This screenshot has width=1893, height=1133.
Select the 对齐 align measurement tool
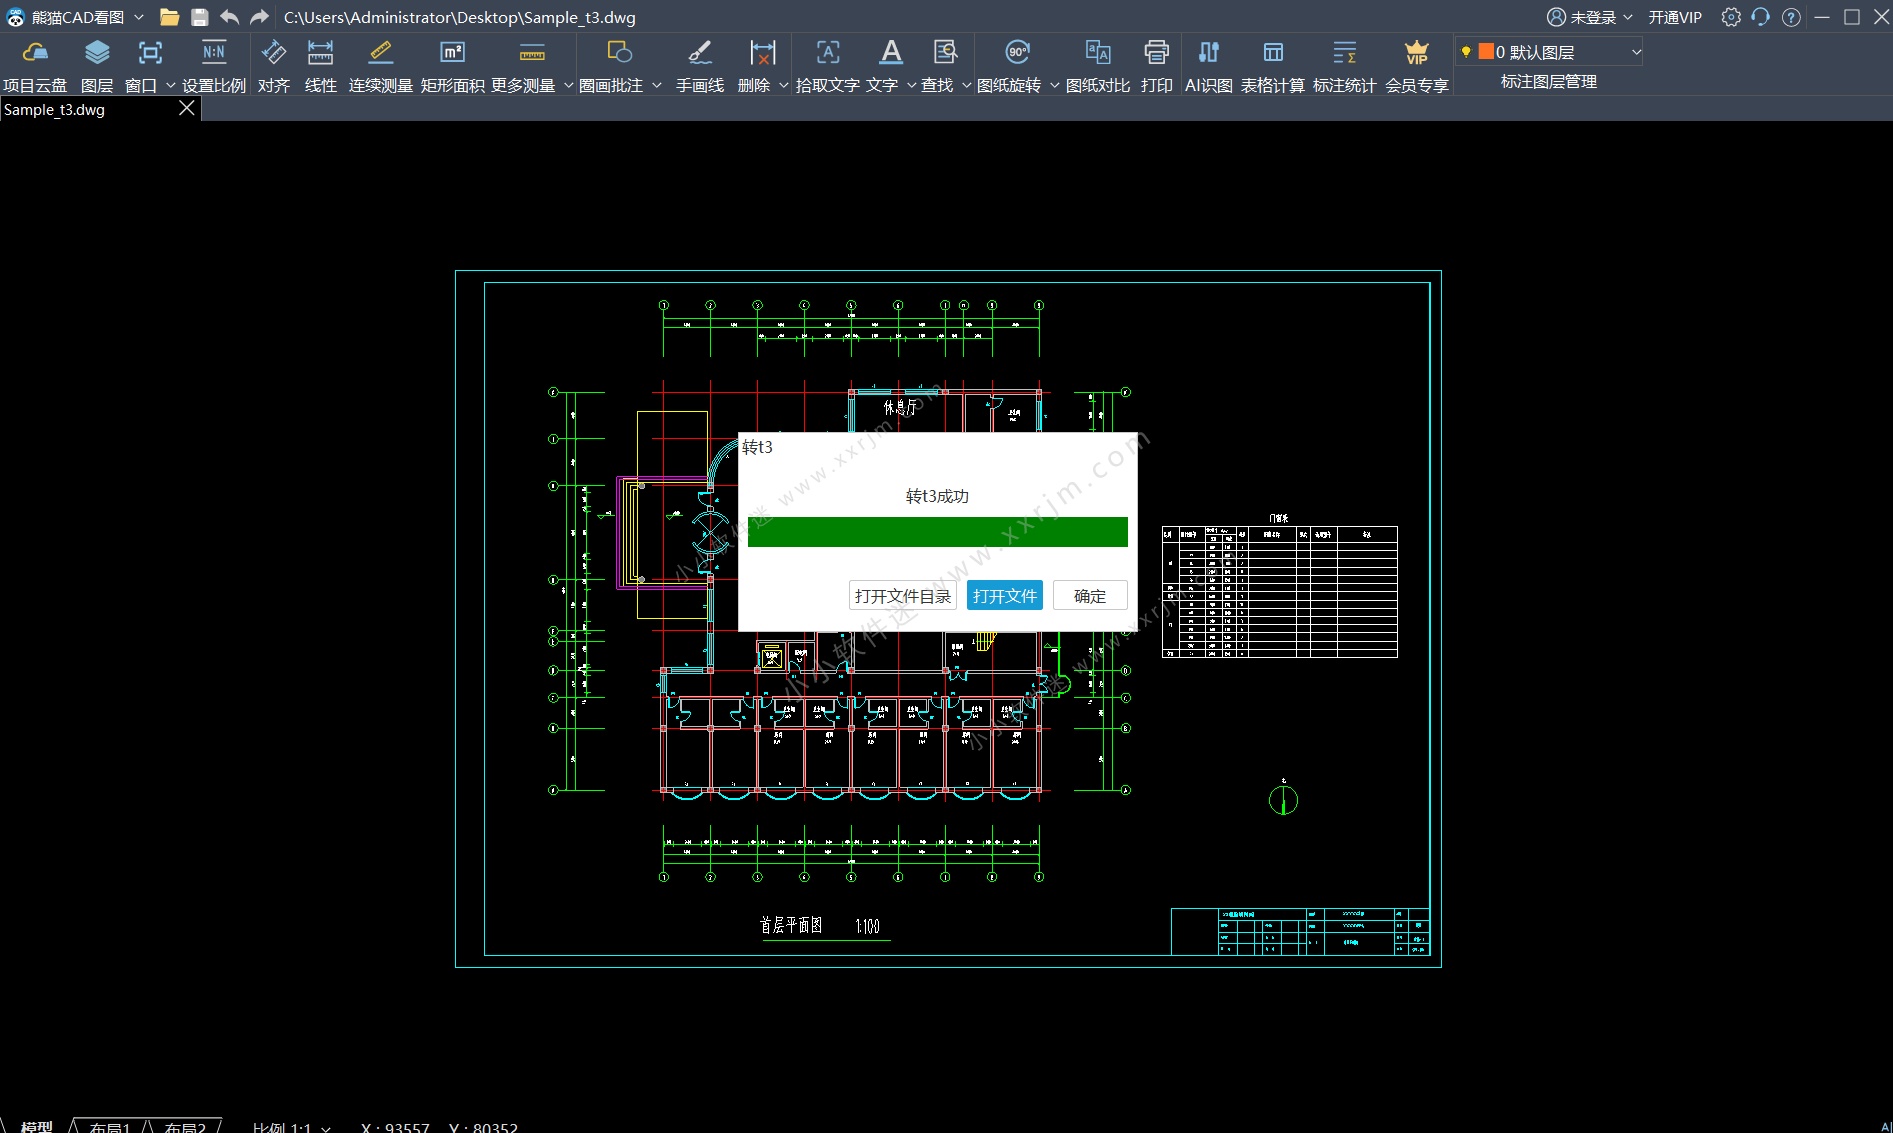(273, 66)
